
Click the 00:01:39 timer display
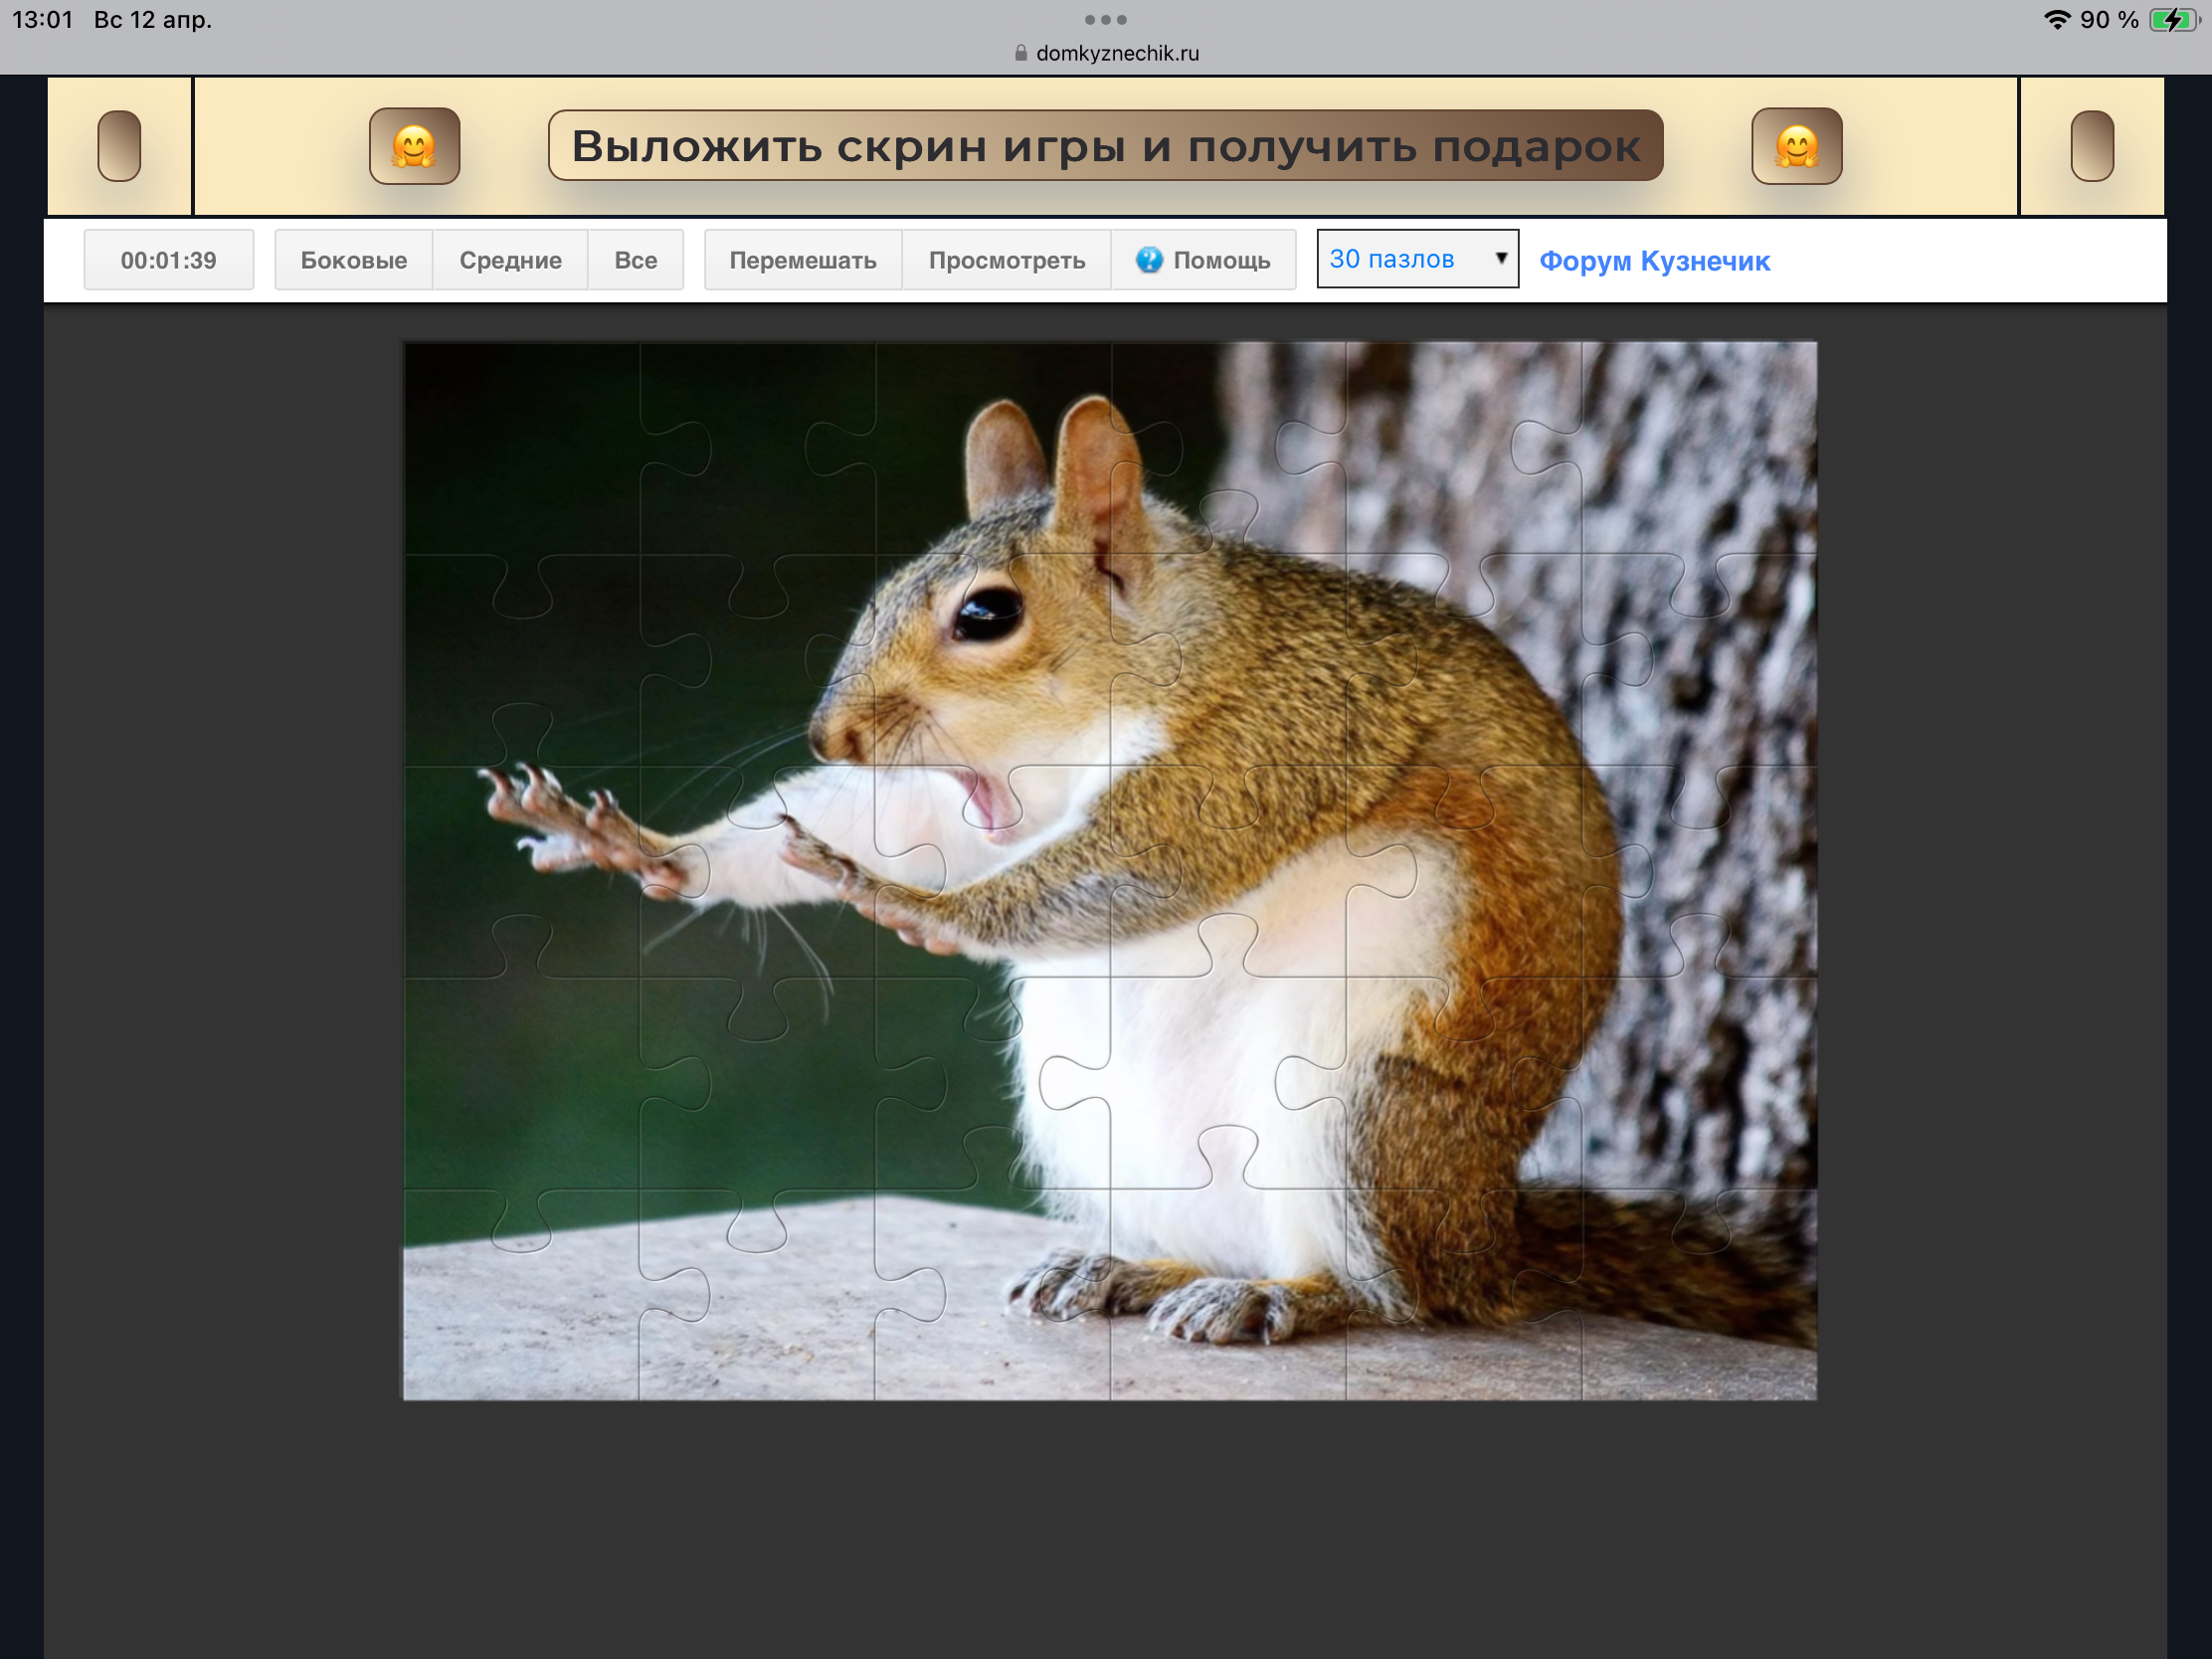tap(168, 260)
